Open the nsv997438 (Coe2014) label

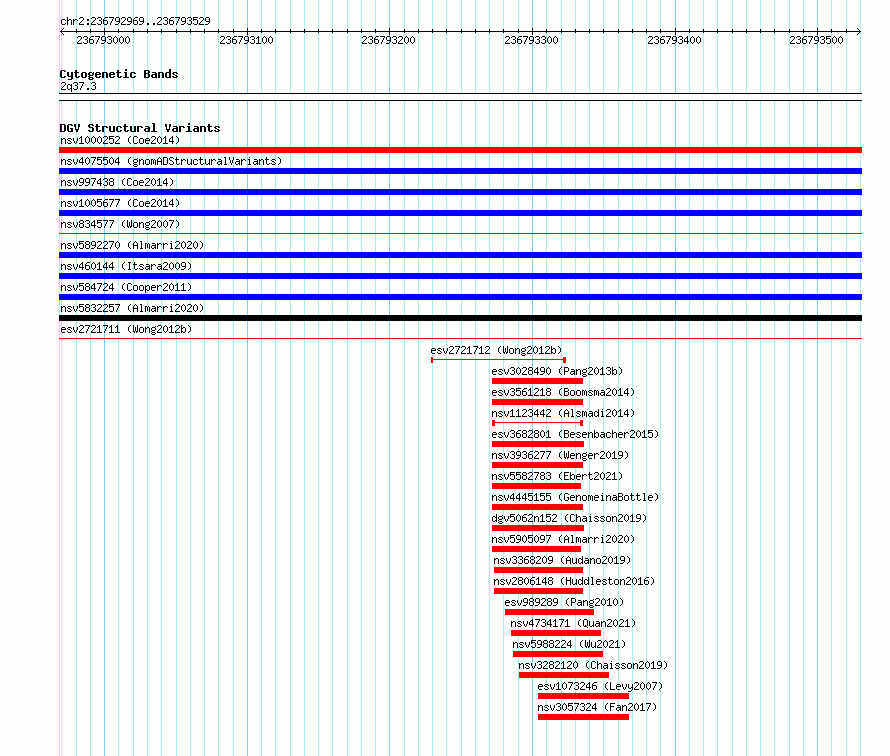[x=117, y=182]
